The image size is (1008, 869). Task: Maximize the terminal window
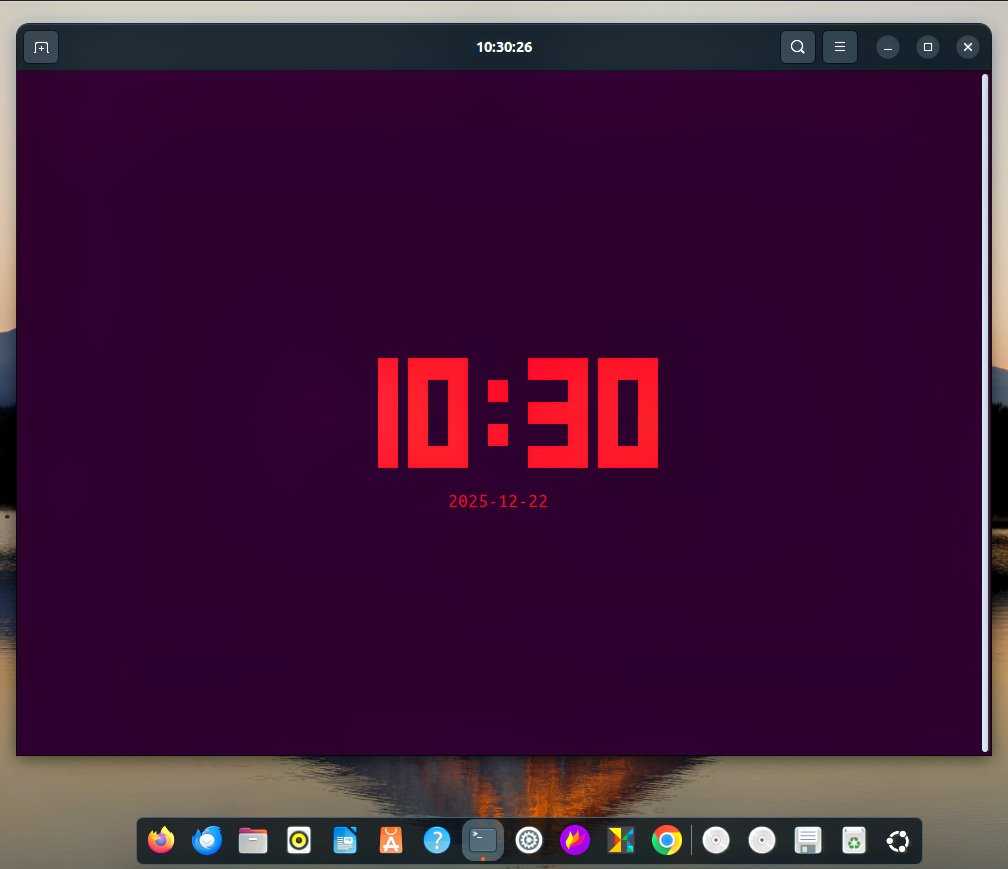point(928,48)
